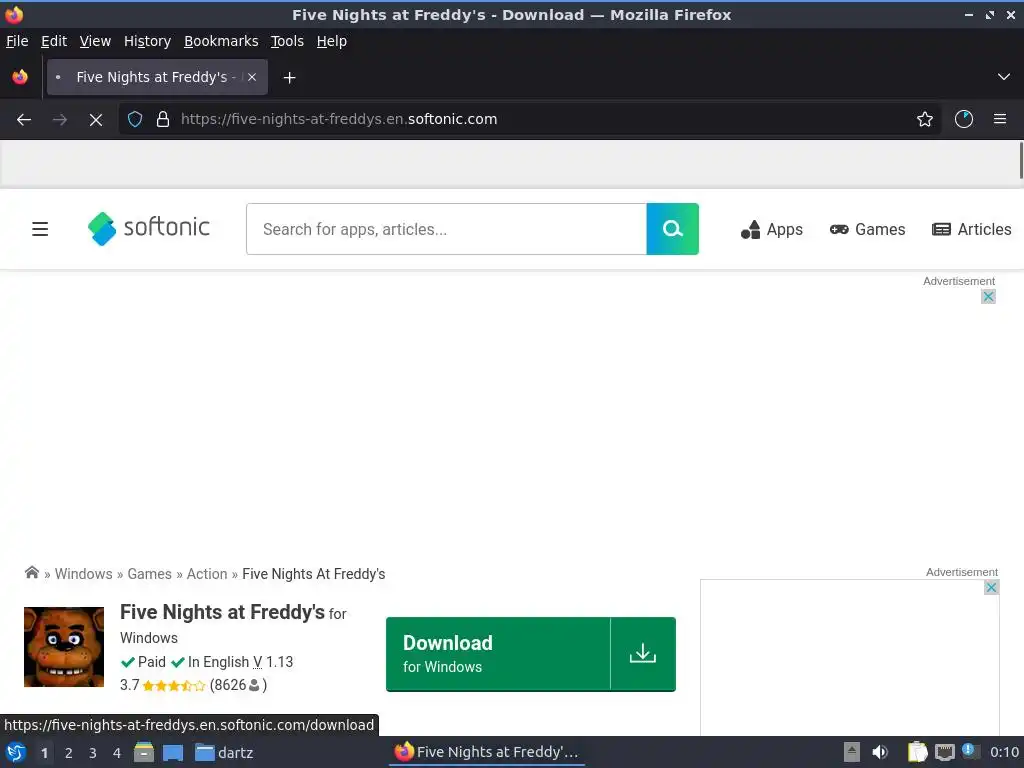This screenshot has width=1024, height=768.
Task: Open update notification tray icon
Action: 970,751
